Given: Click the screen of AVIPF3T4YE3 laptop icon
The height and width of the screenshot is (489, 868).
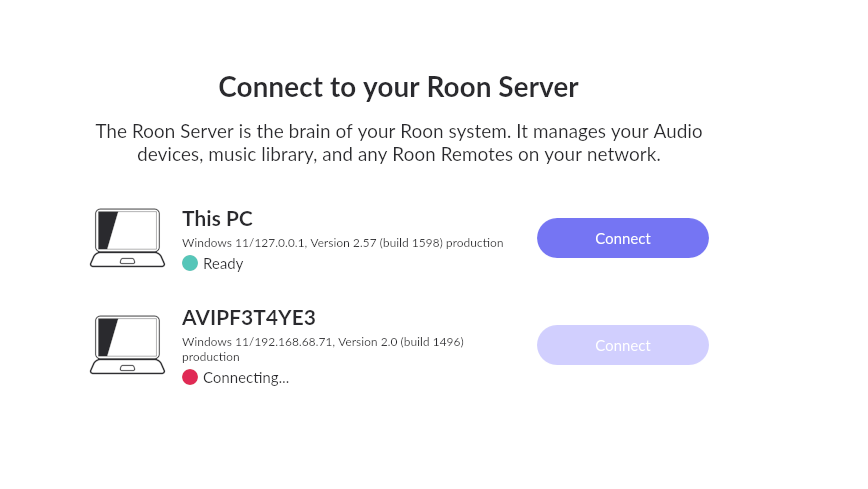Looking at the screenshot, I should click(127, 337).
